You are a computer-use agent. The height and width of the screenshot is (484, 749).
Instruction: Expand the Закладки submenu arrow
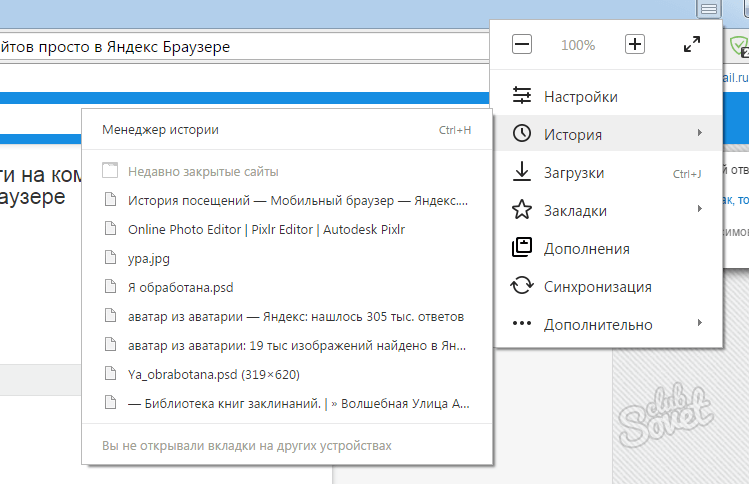700,210
